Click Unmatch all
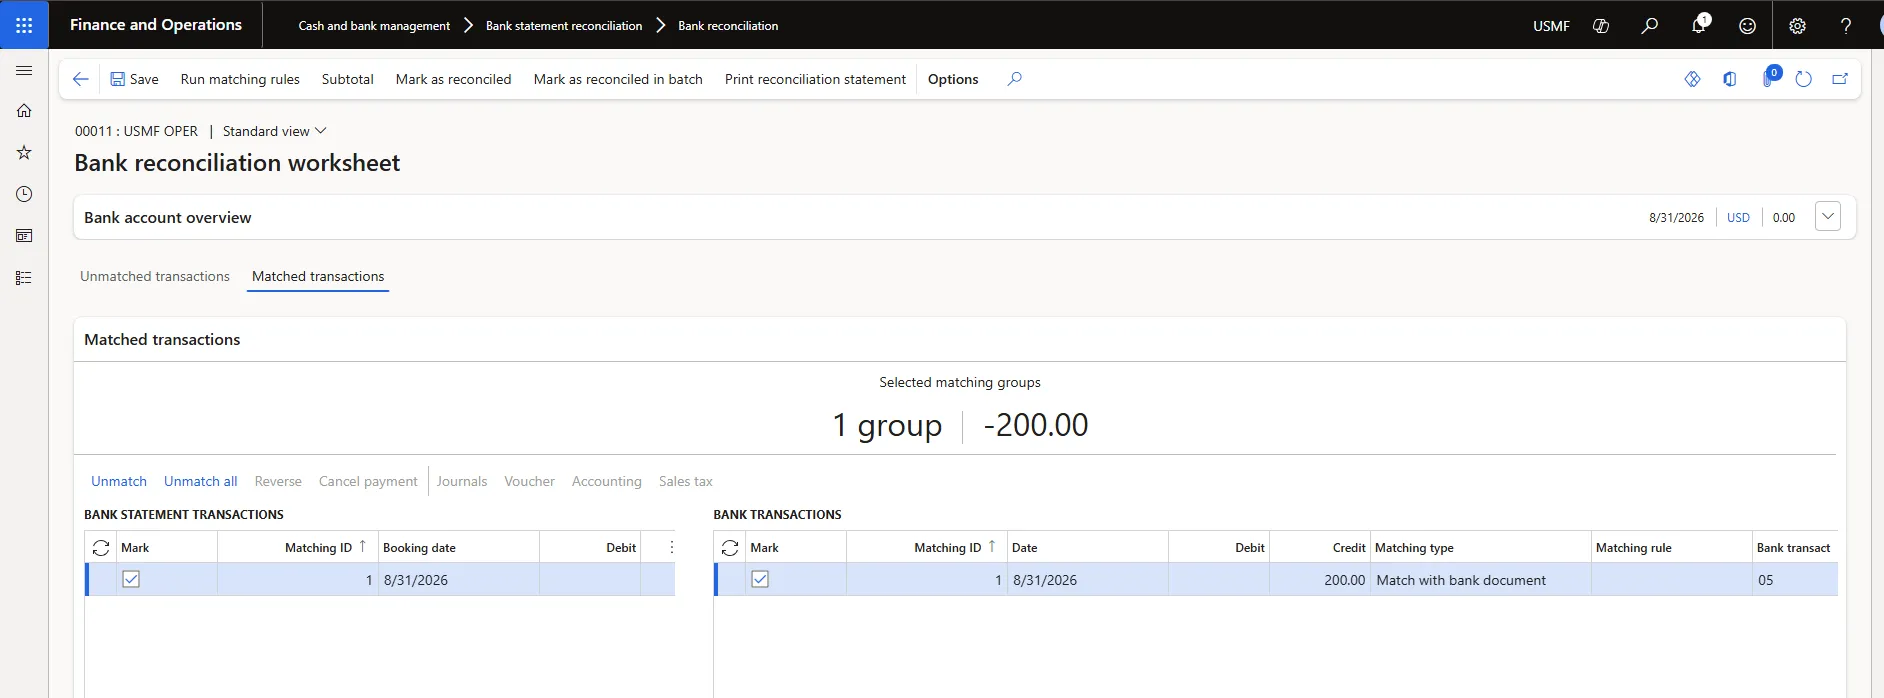Image resolution: width=1884 pixels, height=698 pixels. pos(201,481)
